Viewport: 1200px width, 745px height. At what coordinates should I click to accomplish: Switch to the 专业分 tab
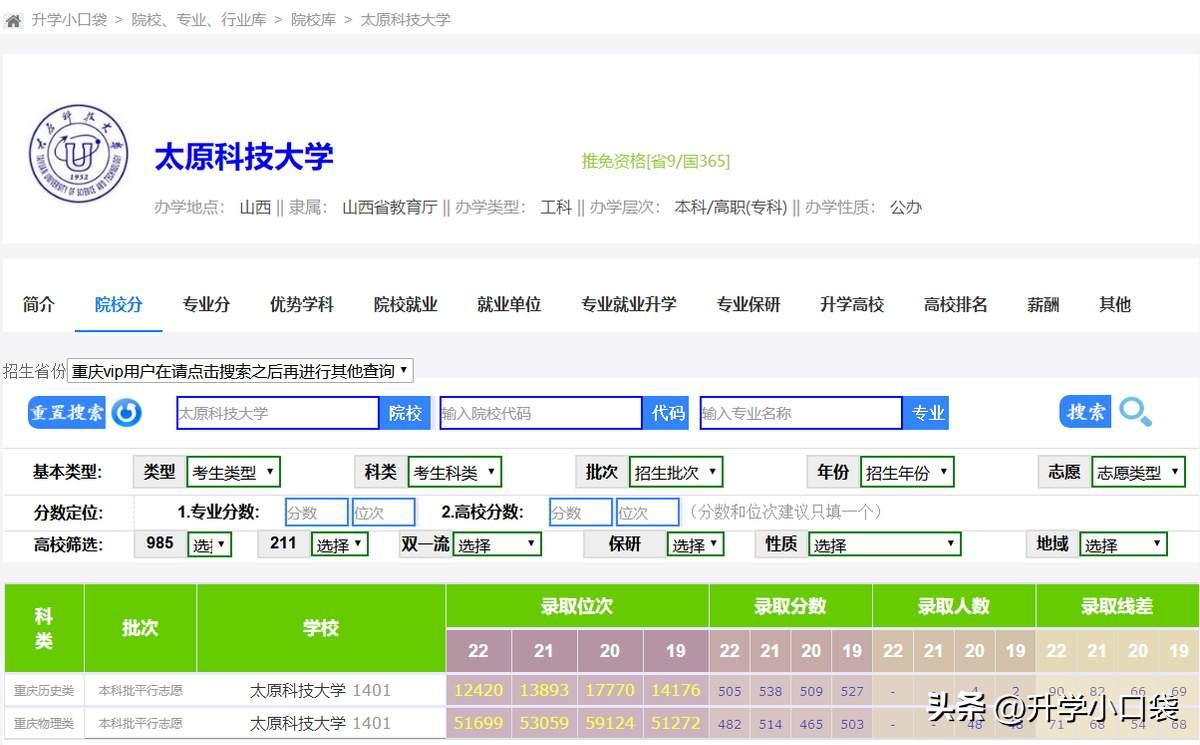[x=206, y=304]
